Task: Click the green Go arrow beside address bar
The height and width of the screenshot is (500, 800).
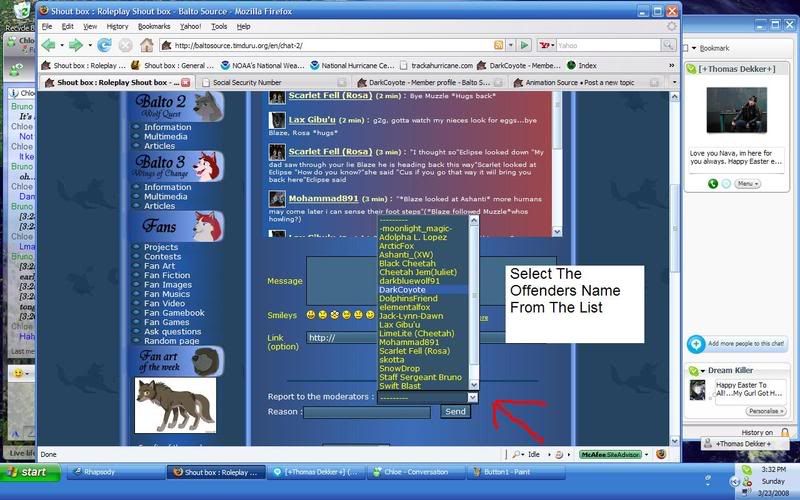Action: (524, 45)
